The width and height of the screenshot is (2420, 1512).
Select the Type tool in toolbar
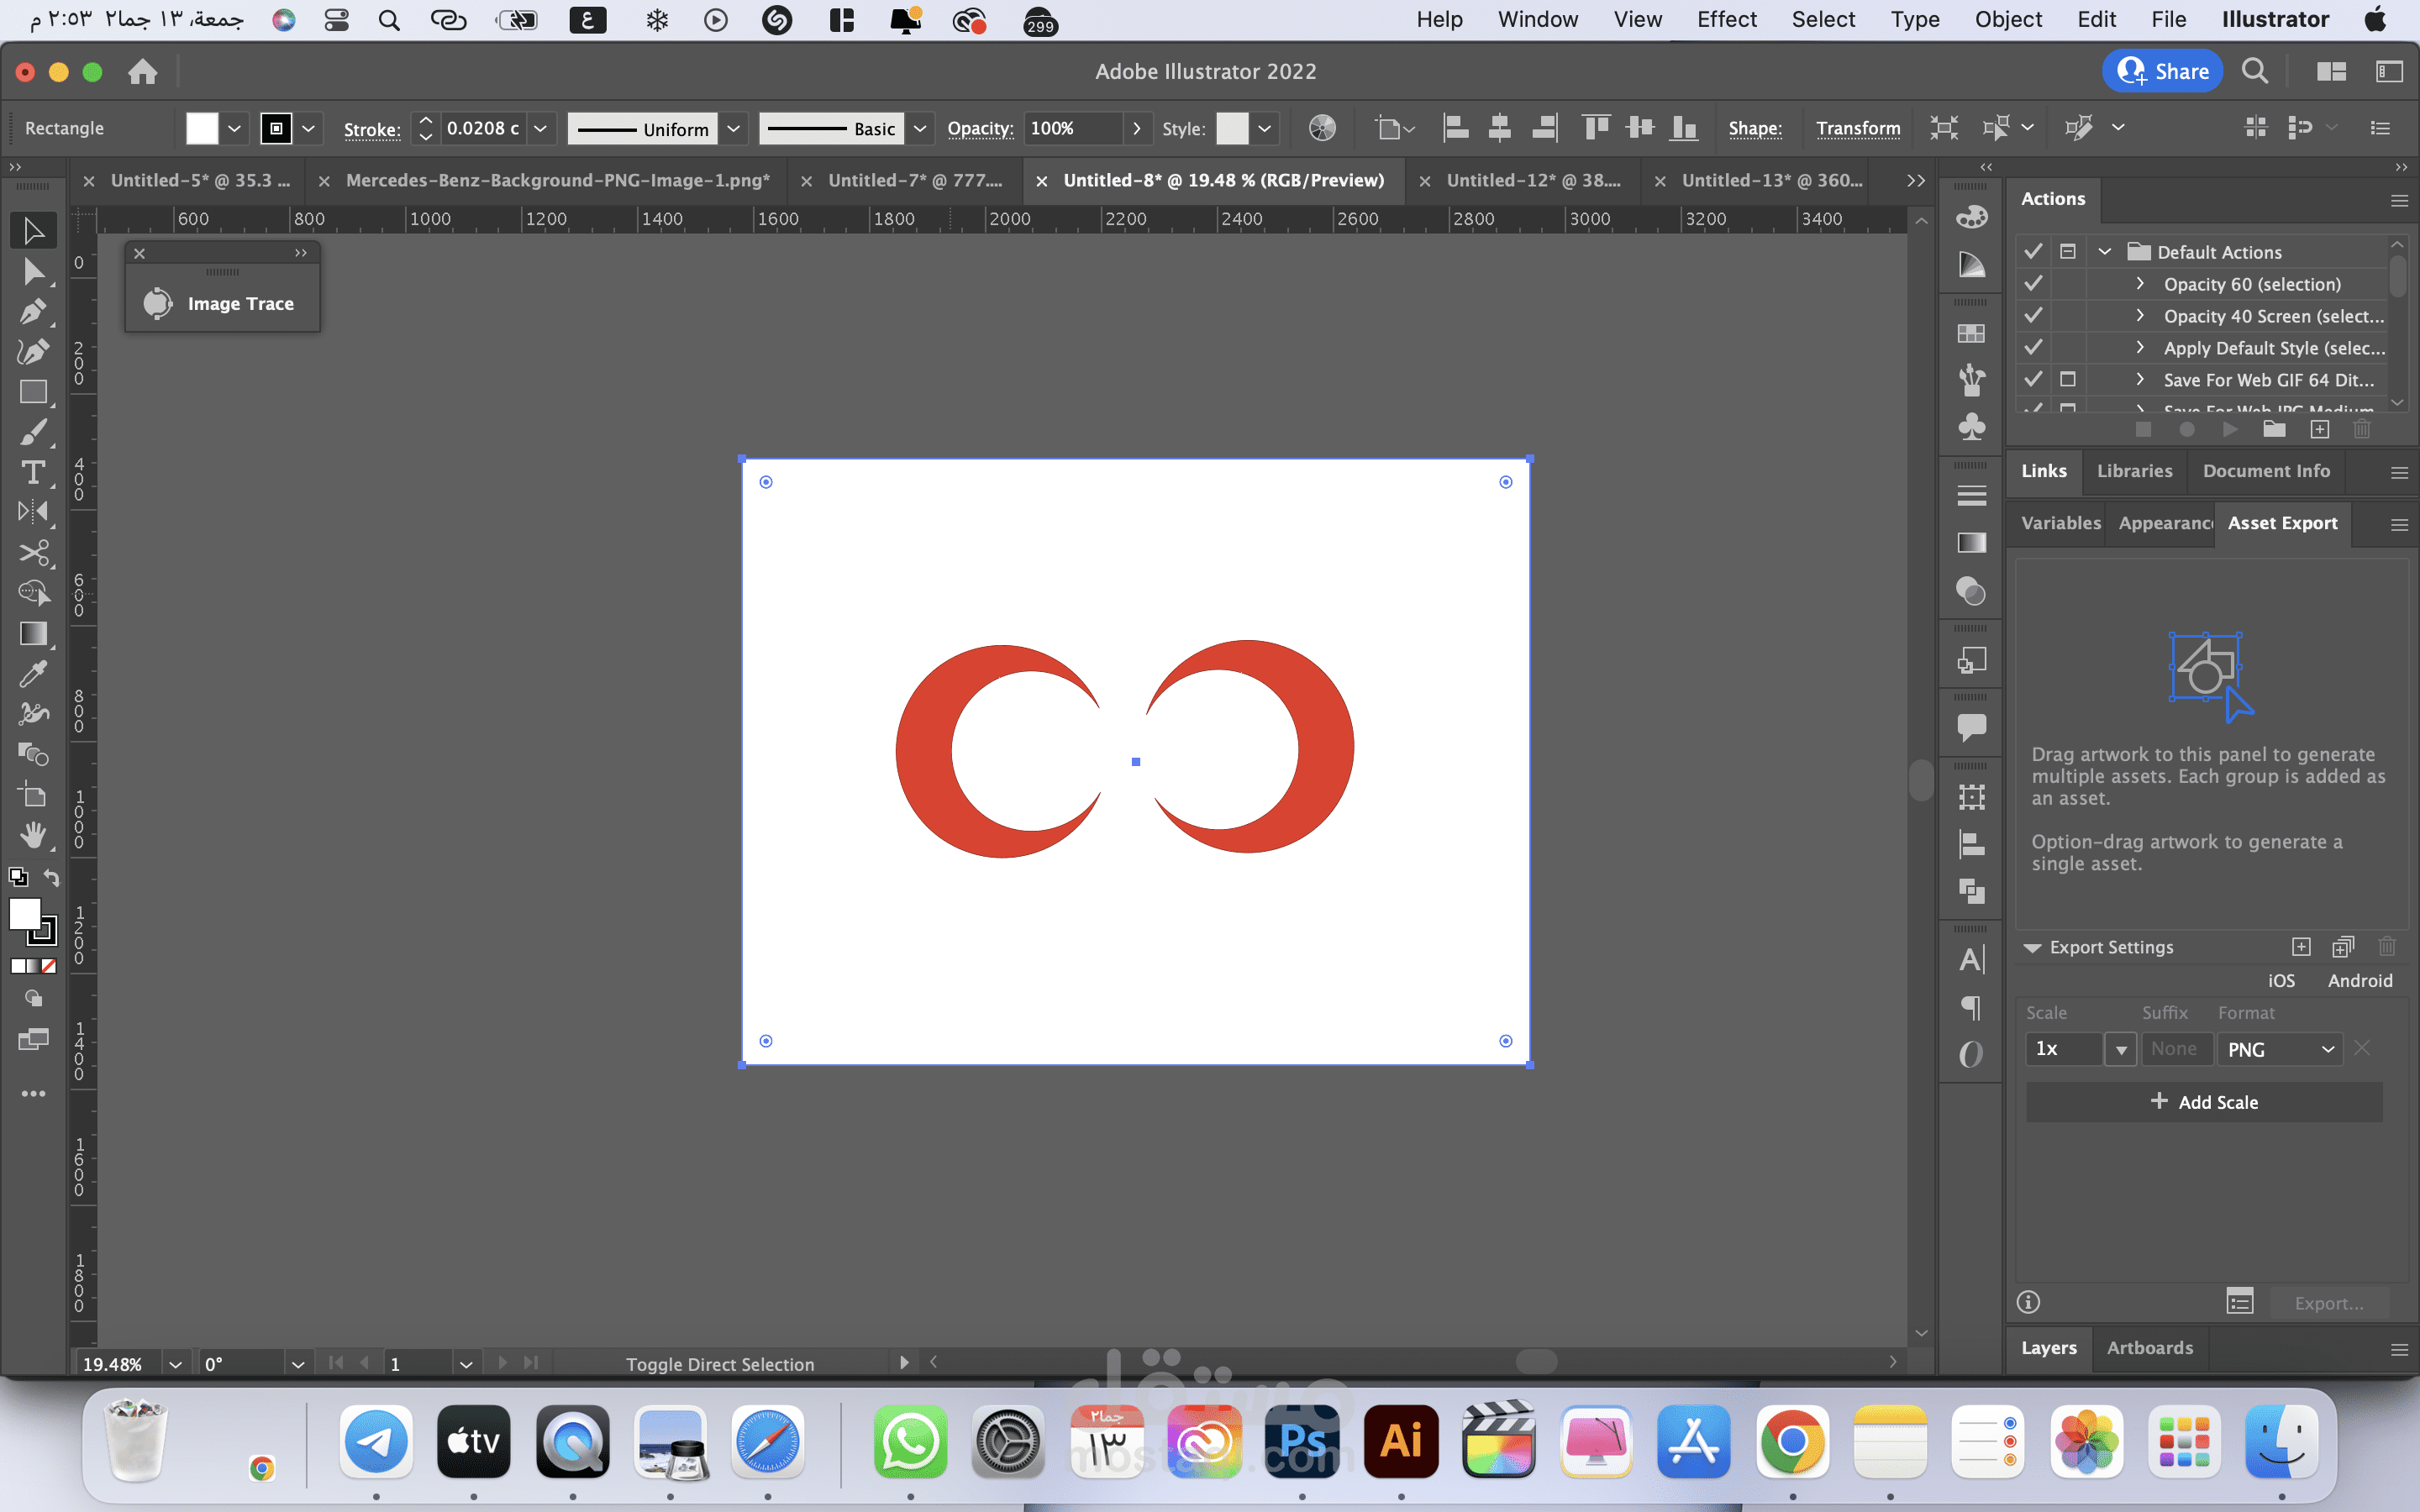click(33, 473)
